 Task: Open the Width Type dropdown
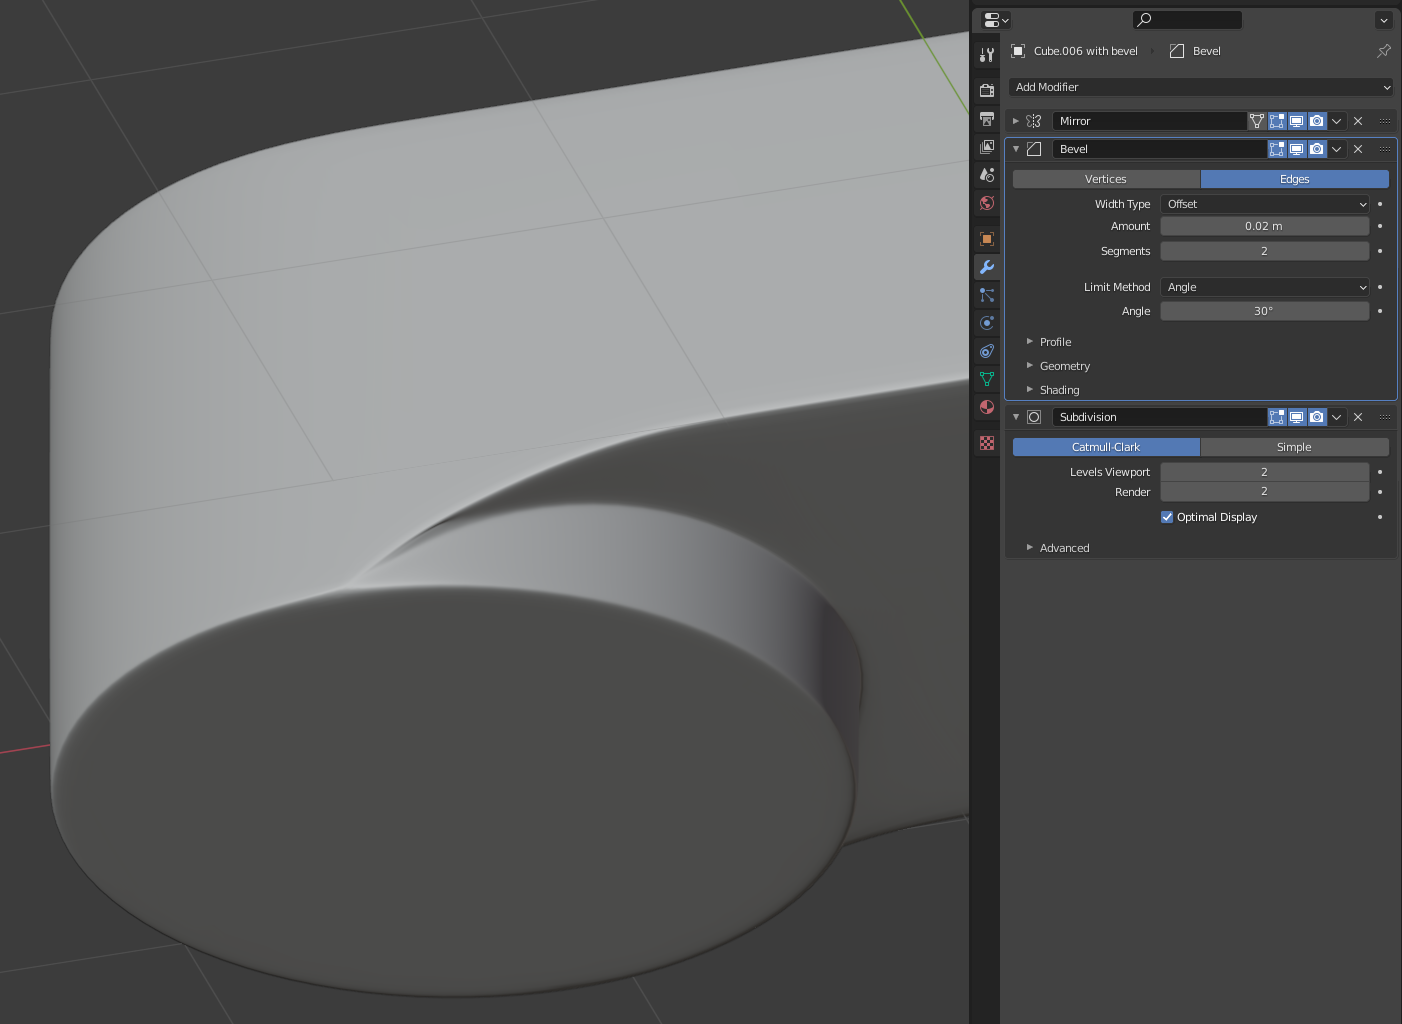point(1265,204)
